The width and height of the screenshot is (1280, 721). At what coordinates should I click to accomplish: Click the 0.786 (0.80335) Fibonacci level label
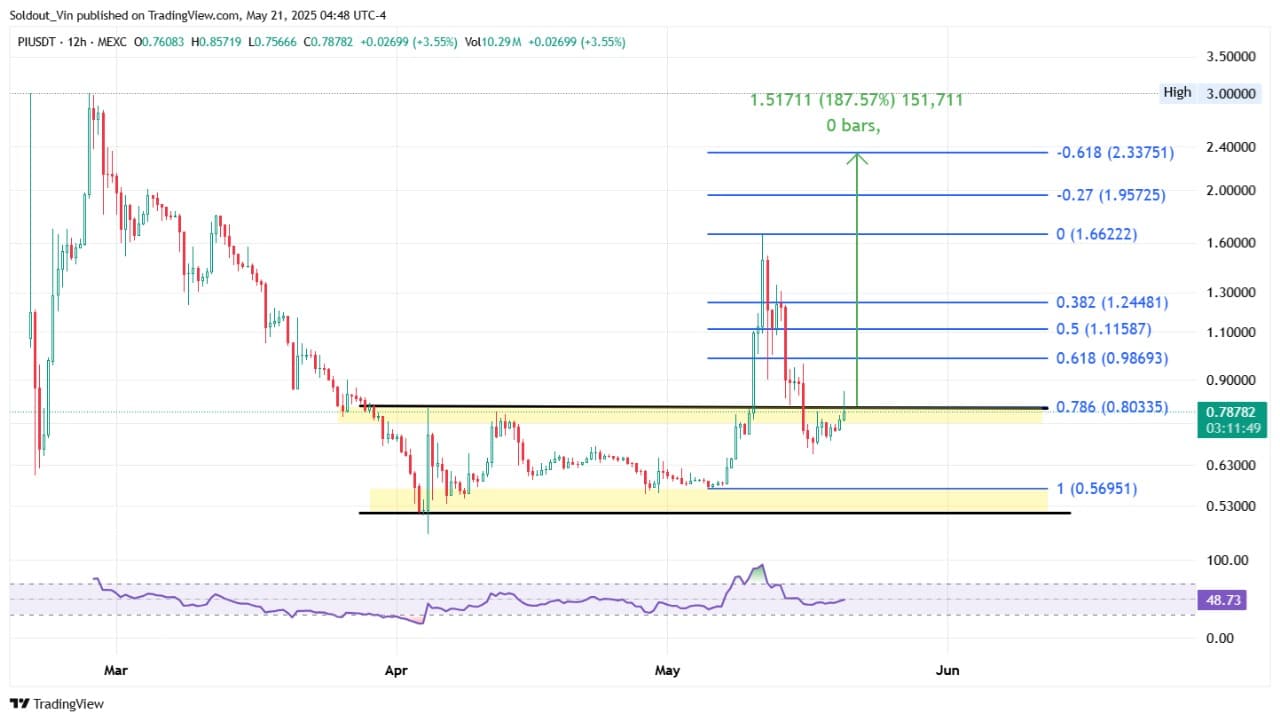click(x=1111, y=408)
